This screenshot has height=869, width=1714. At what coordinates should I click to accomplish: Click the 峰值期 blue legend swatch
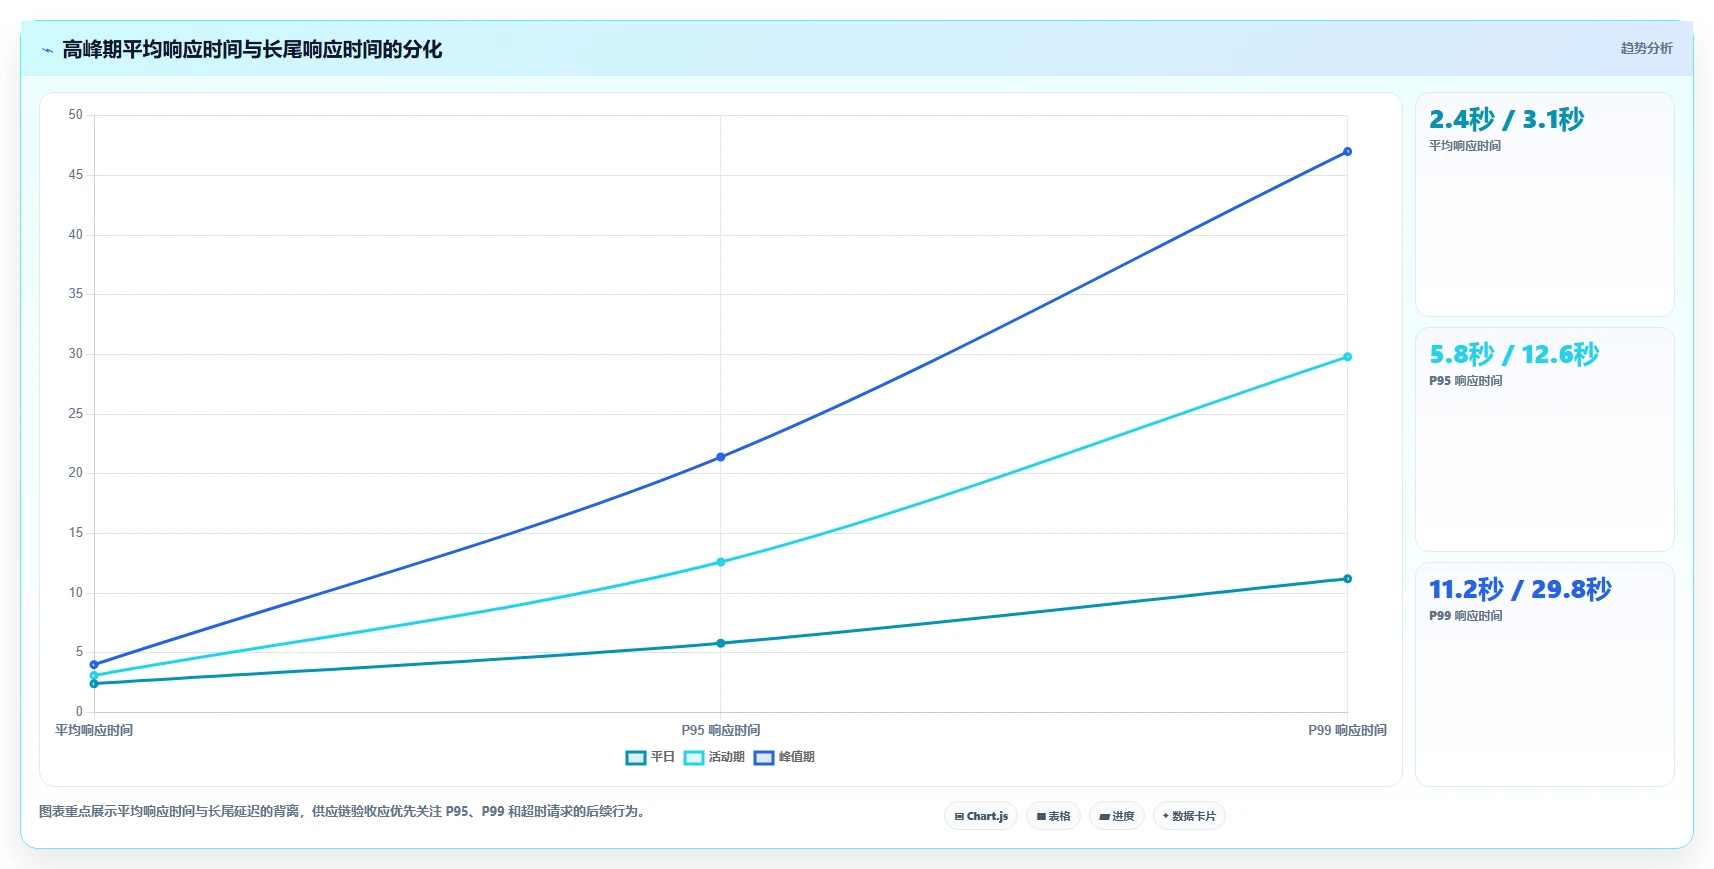coord(764,757)
